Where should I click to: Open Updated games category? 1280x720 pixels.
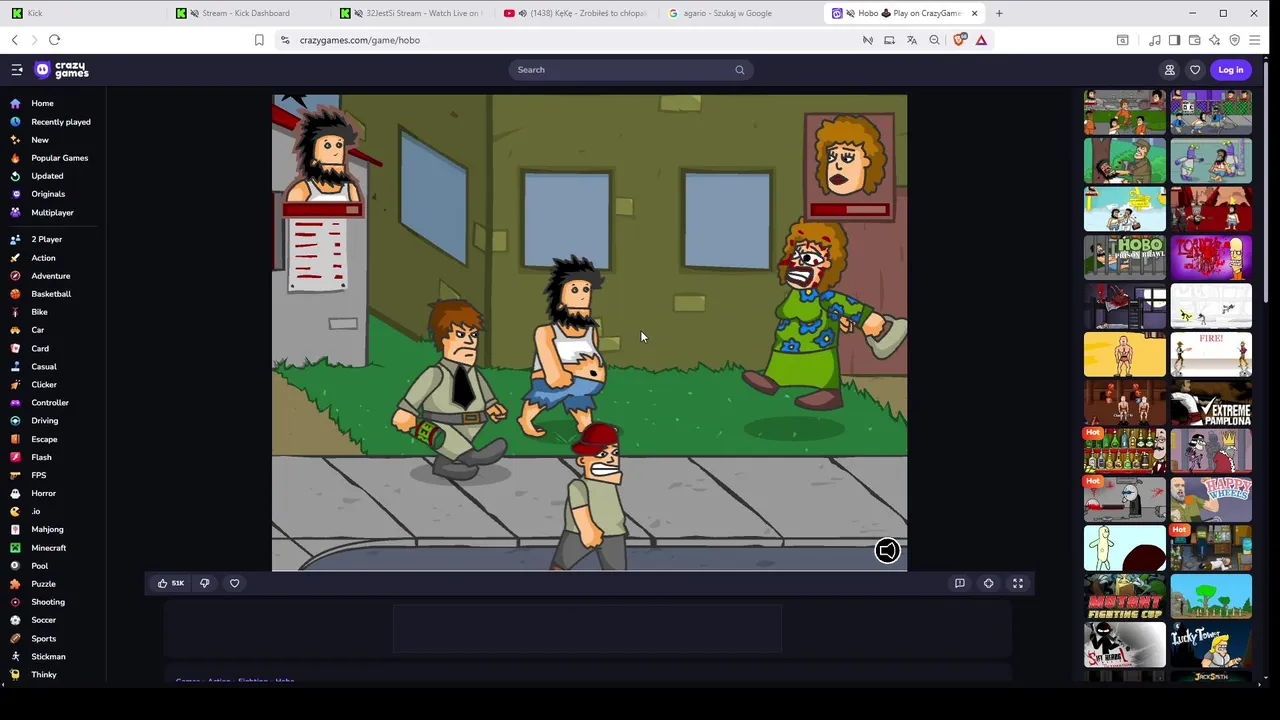click(47, 176)
